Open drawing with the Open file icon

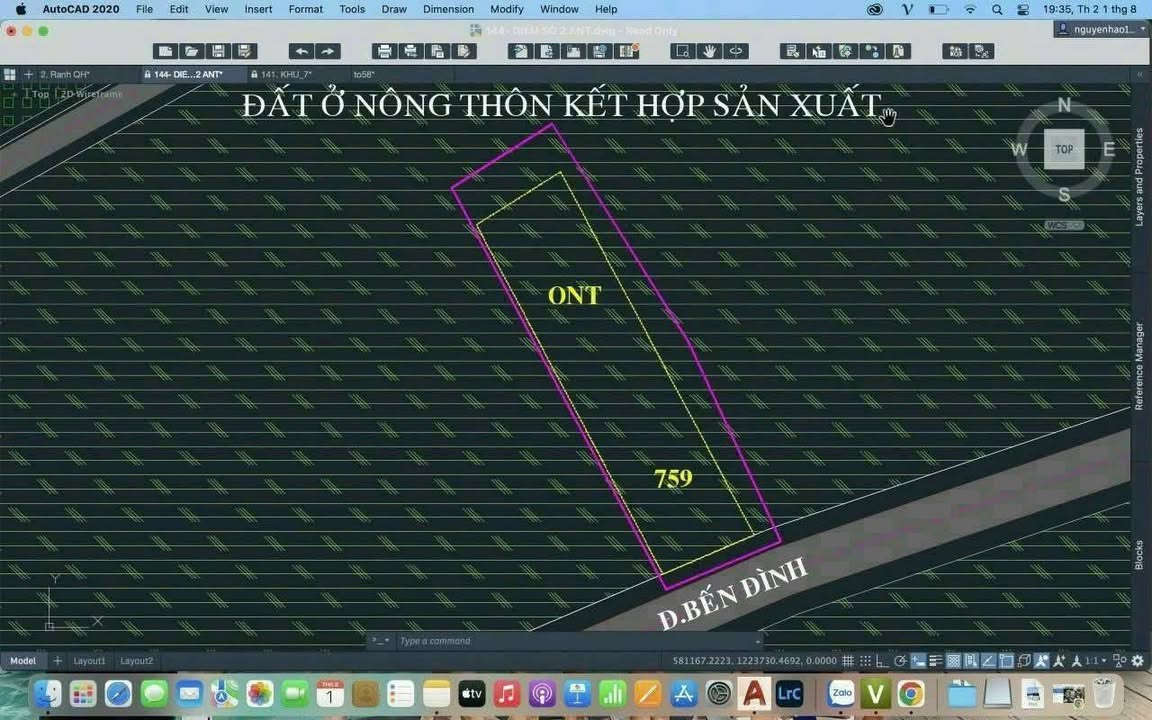click(x=190, y=50)
